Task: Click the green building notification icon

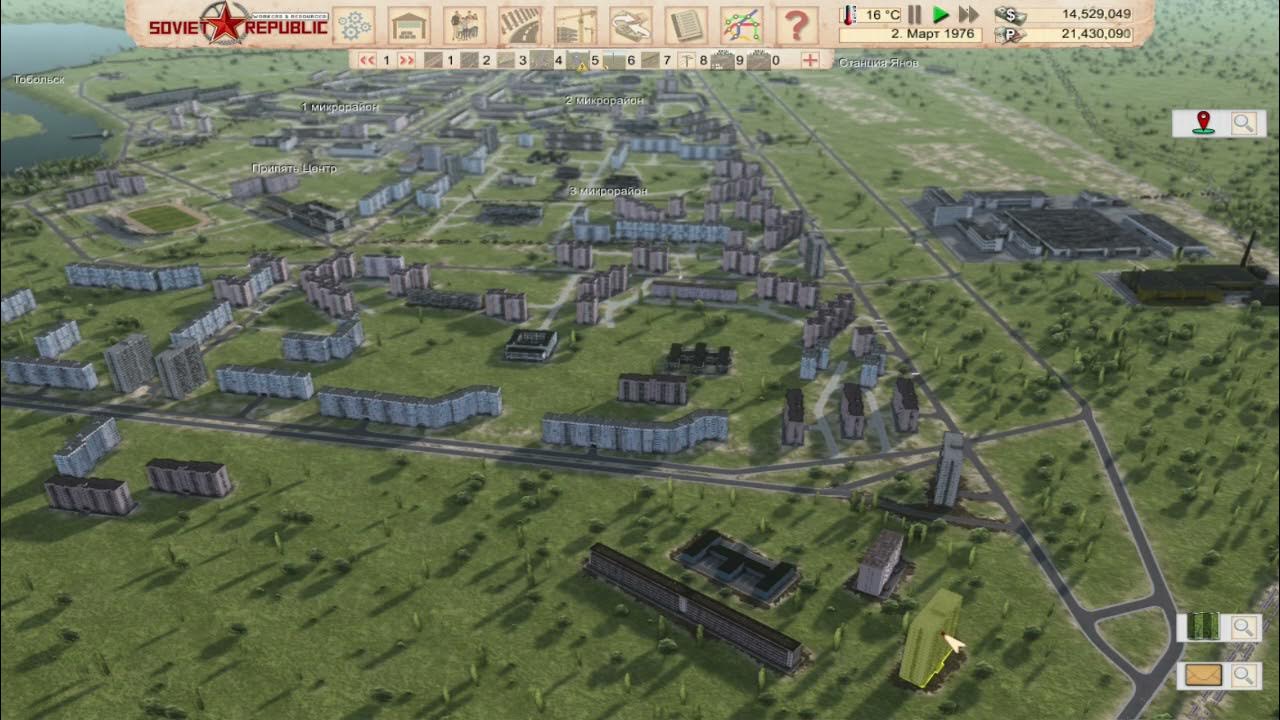Action: 1204,627
